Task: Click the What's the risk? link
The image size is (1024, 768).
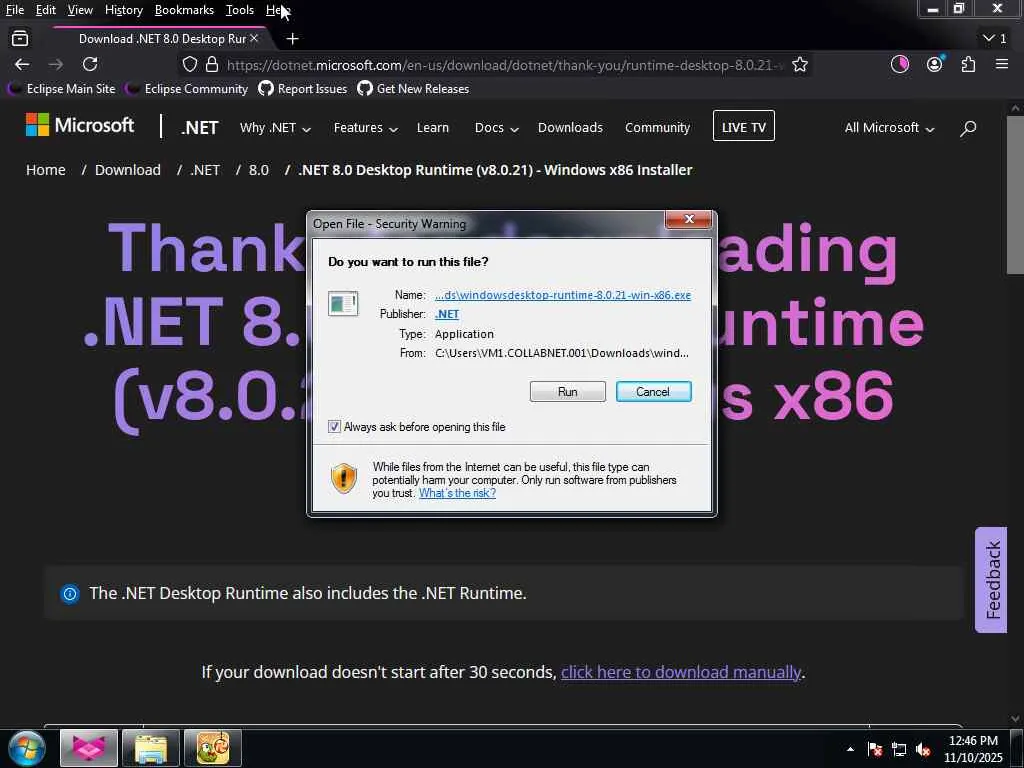Action: point(457,493)
